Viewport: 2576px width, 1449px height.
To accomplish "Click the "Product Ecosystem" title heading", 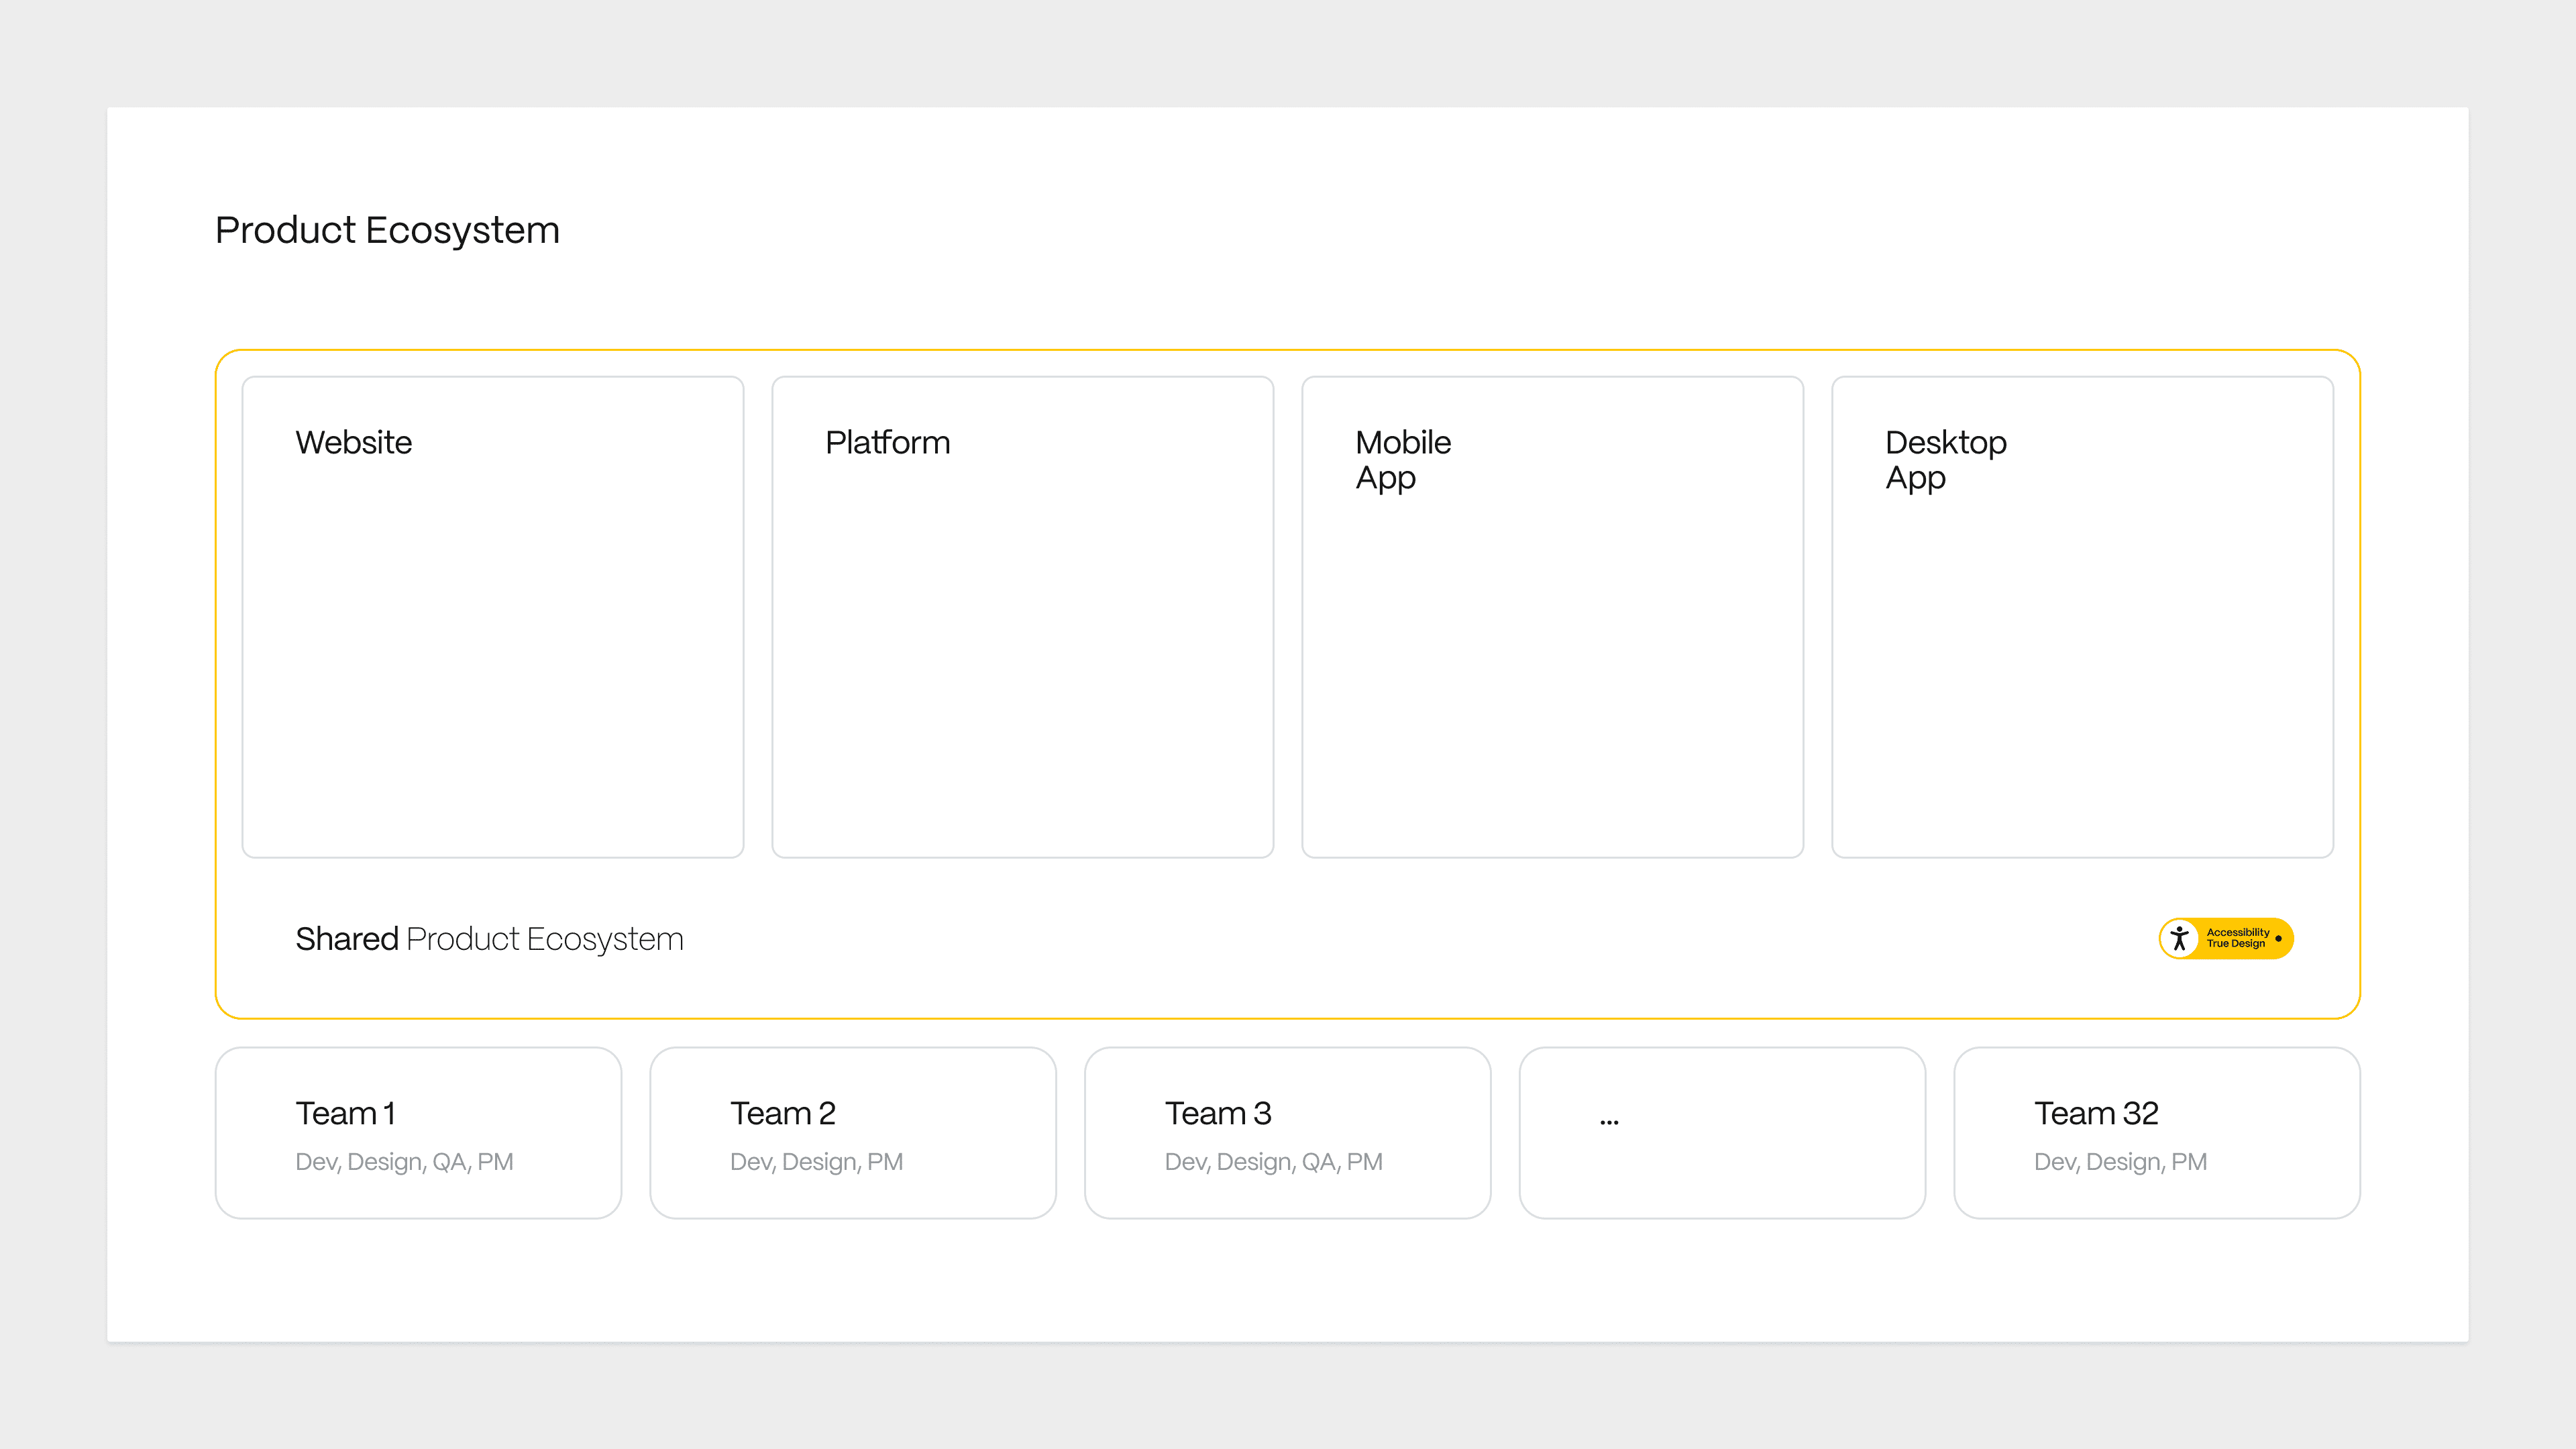I will tap(387, 230).
